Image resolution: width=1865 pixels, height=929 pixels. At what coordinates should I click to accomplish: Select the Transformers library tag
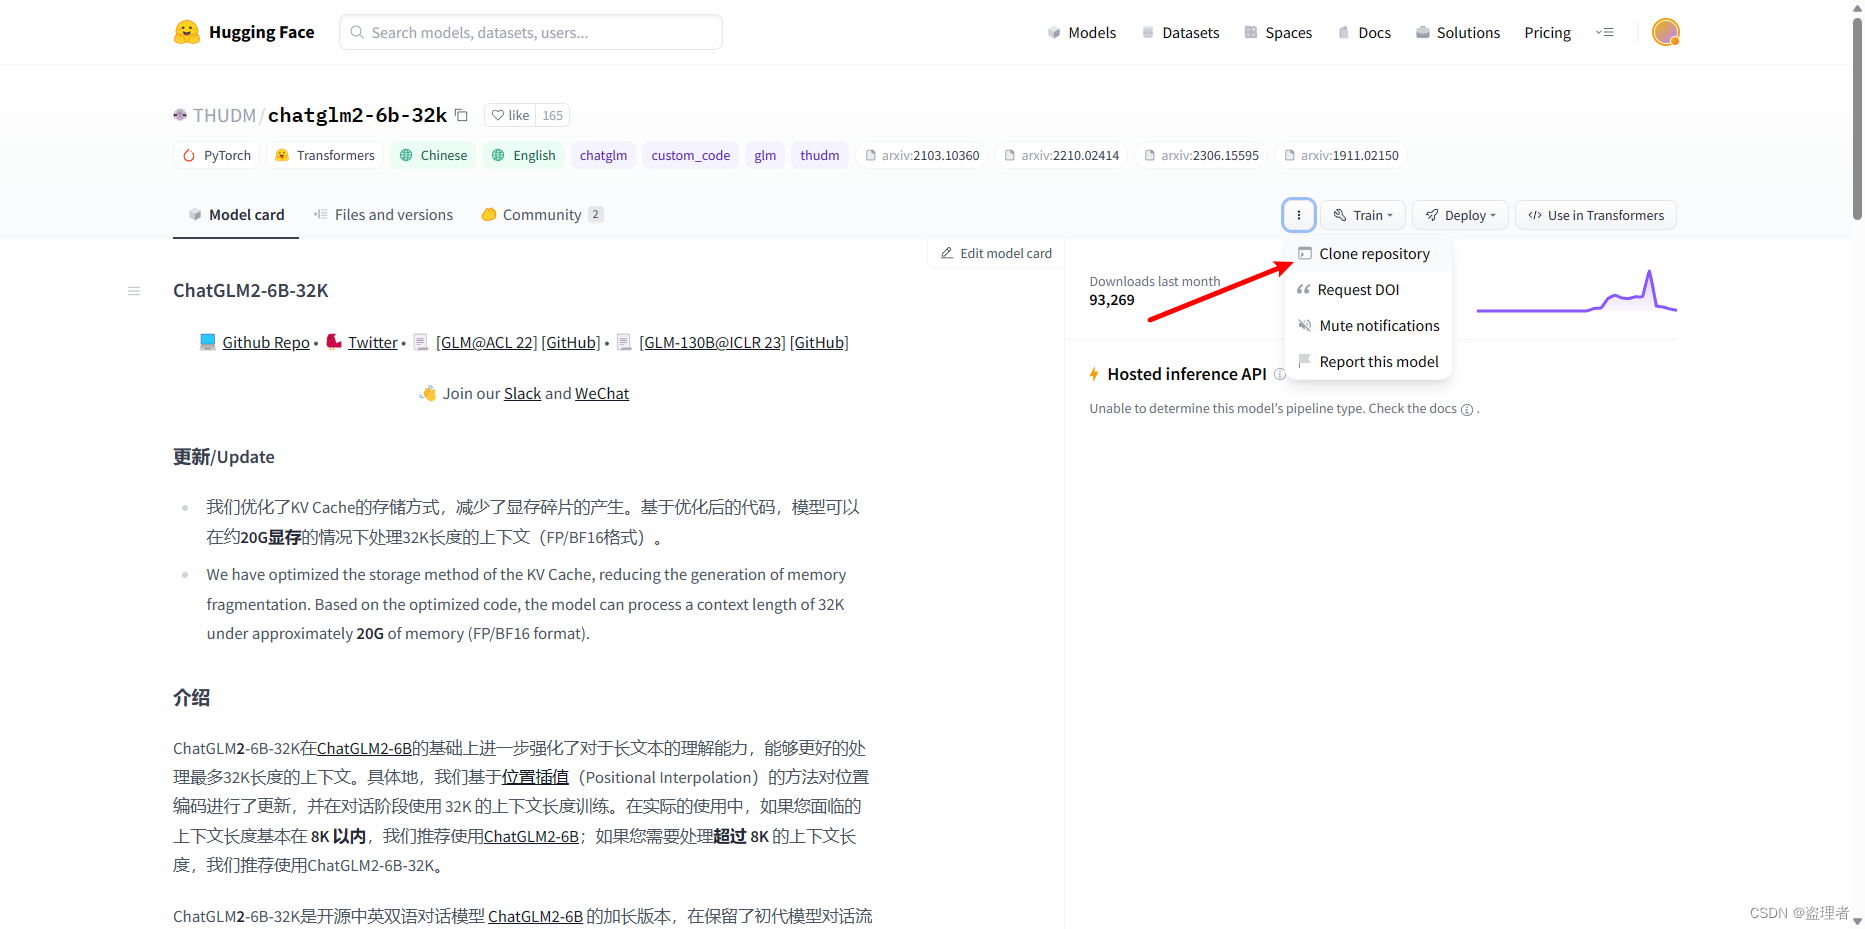[325, 155]
